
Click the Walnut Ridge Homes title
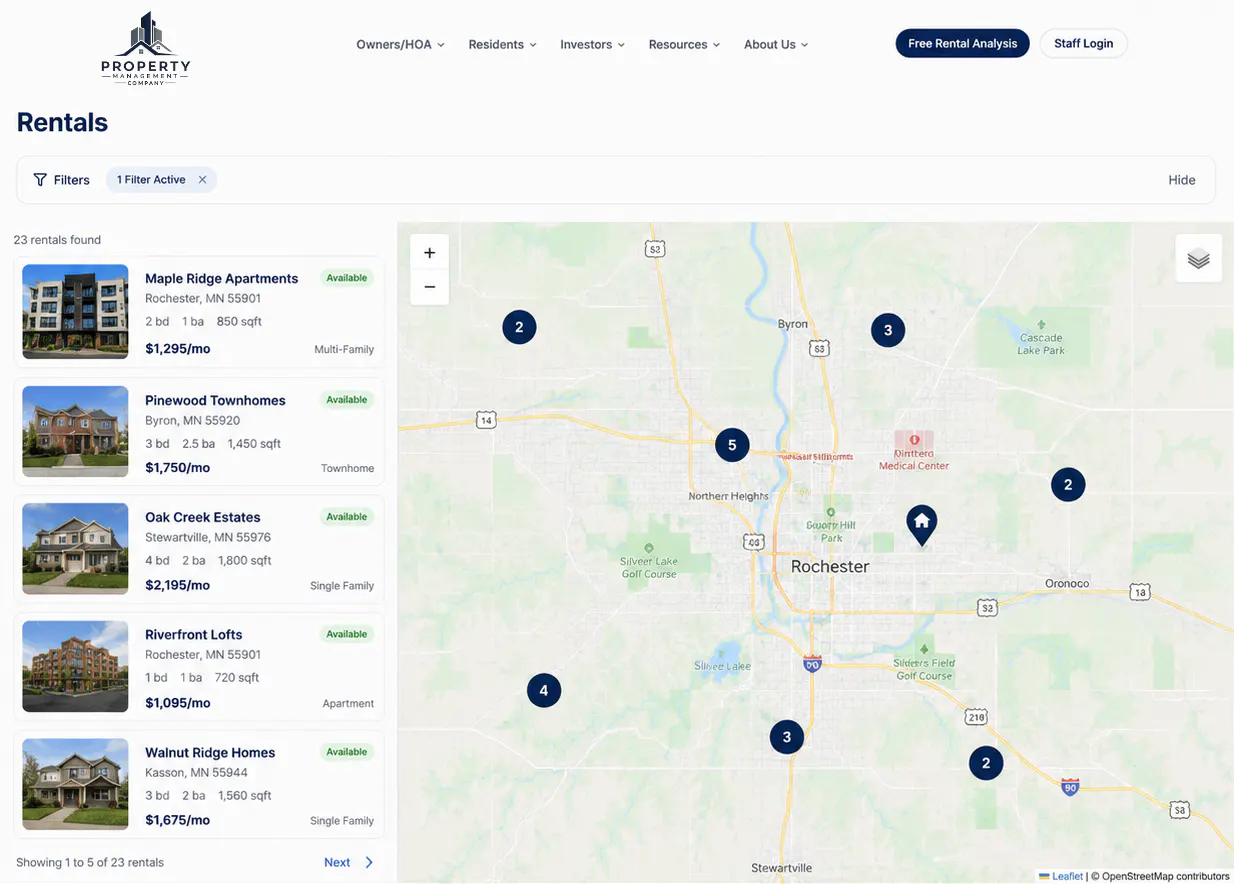210,753
